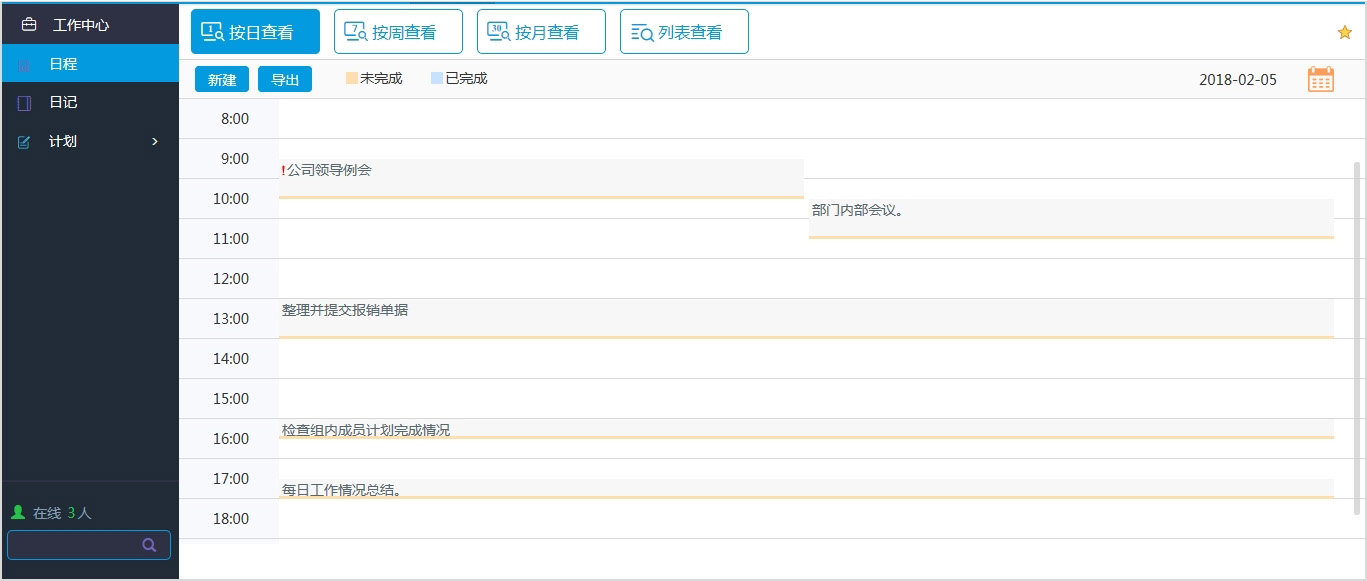The height and width of the screenshot is (581, 1367).
Task: Switch to 按周查看 view
Action: (x=397, y=31)
